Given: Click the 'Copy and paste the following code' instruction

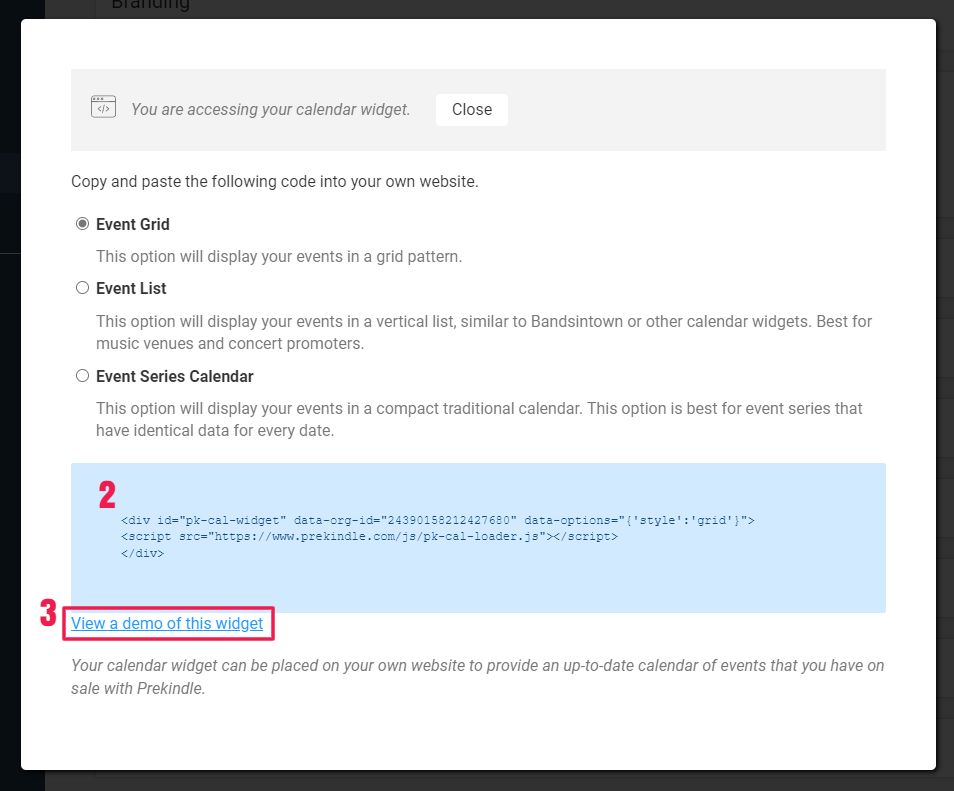Looking at the screenshot, I should click(274, 181).
